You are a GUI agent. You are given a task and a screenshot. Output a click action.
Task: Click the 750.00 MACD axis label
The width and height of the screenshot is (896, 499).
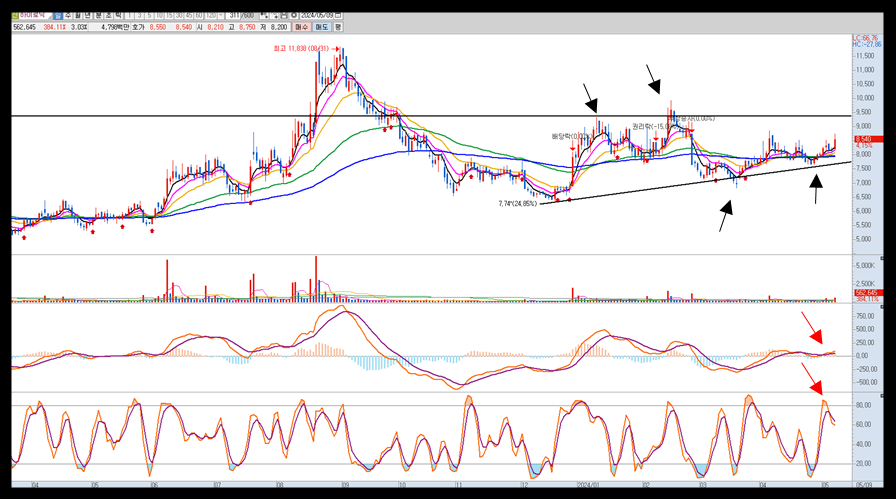coord(865,316)
